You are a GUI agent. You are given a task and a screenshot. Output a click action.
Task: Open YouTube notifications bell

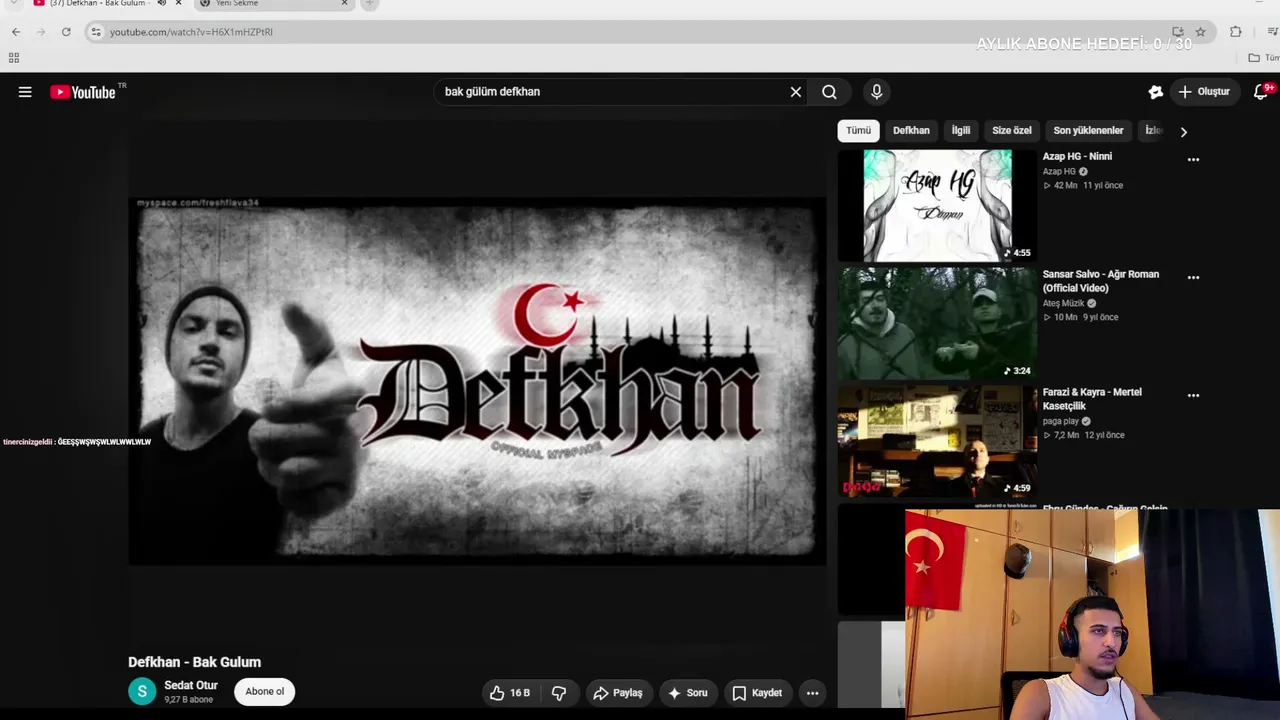click(1262, 92)
